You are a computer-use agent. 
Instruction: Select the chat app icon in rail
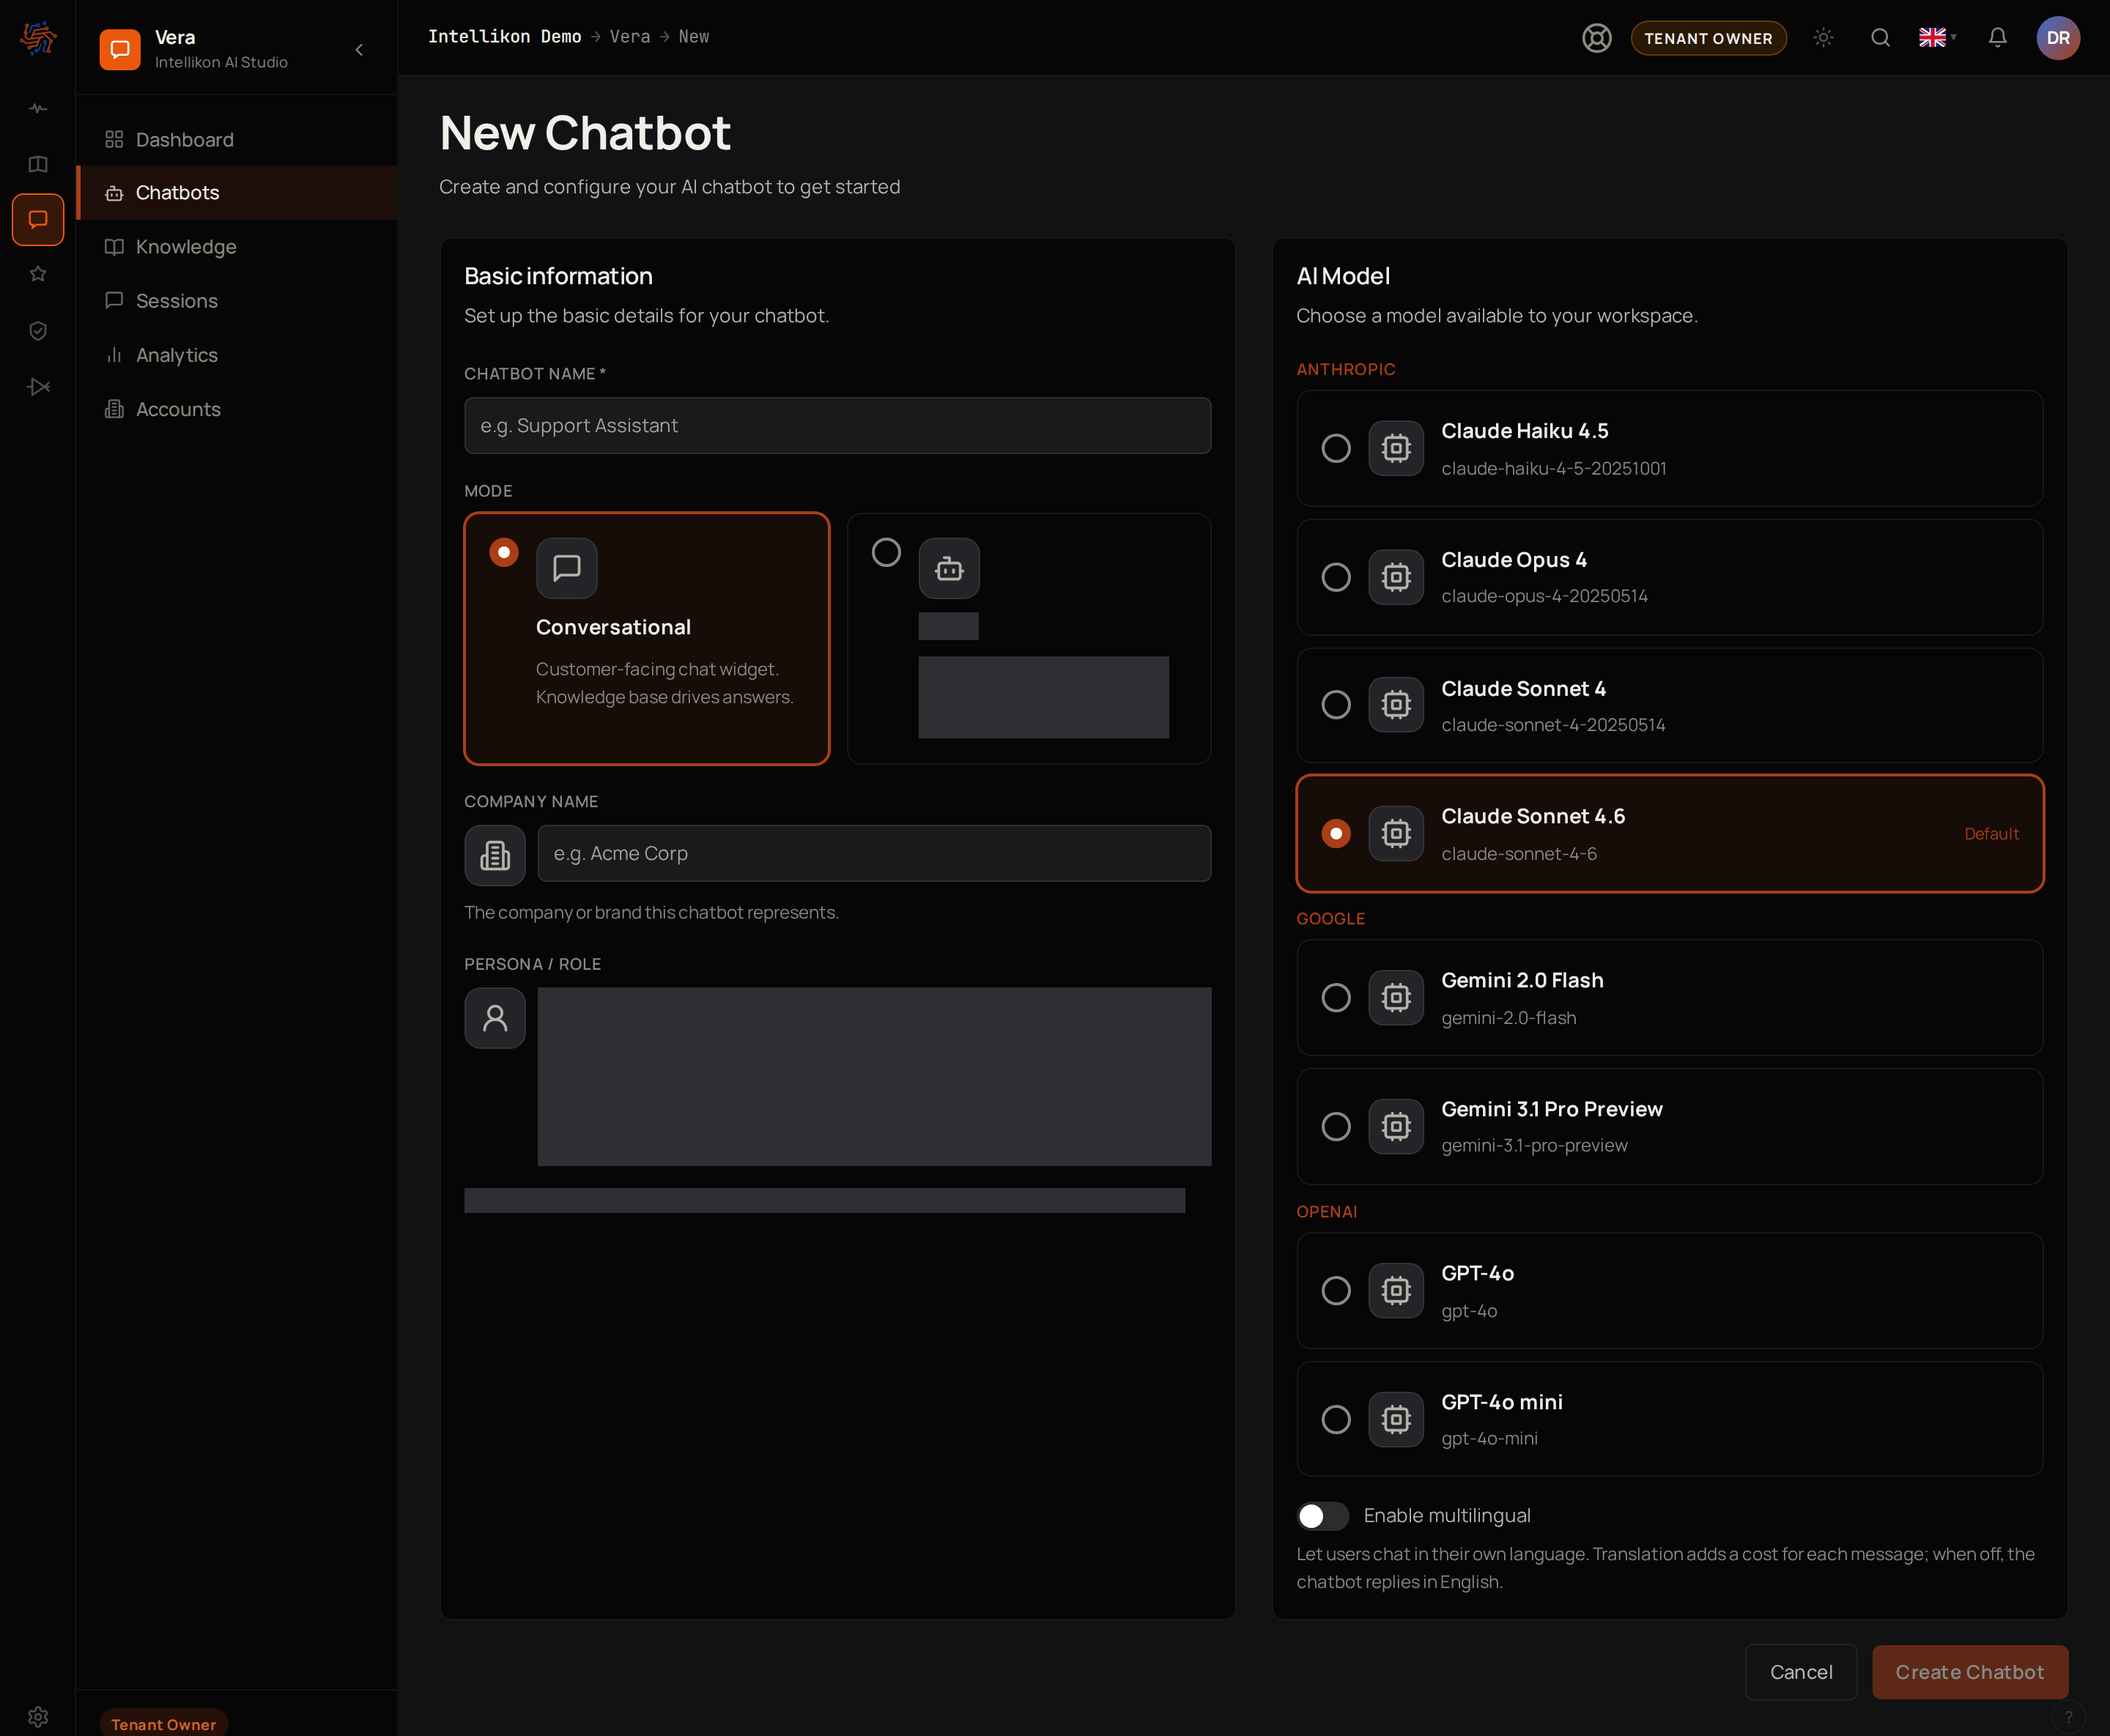click(x=38, y=219)
